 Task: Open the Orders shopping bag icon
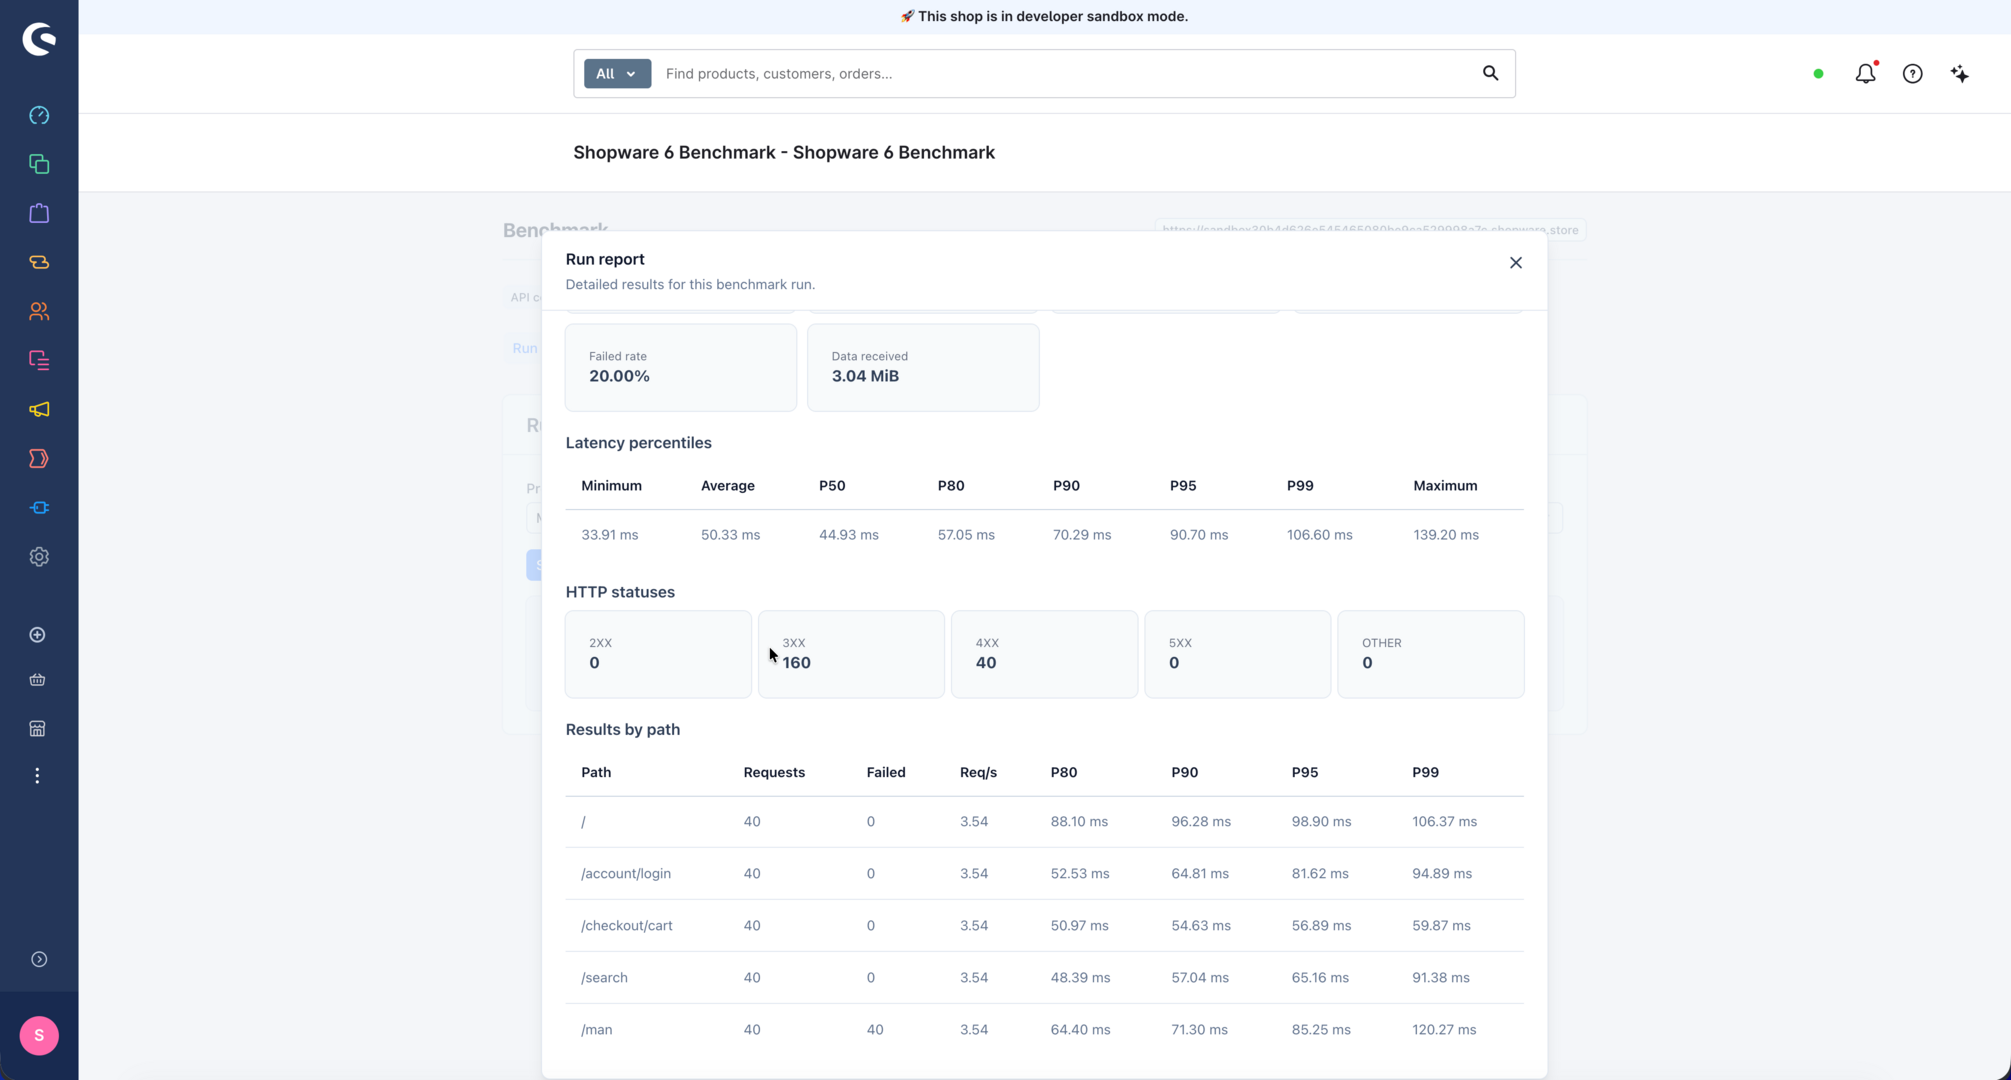(x=39, y=213)
